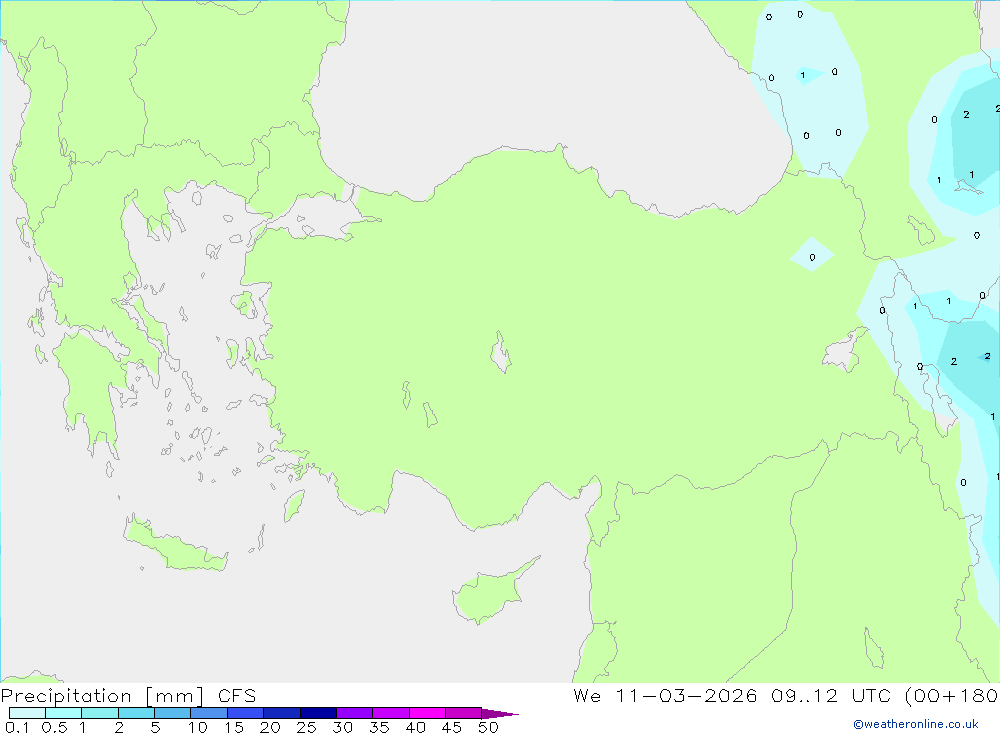Click the 1–2 mm legend color swatch
1000x733 pixels.
(100, 713)
